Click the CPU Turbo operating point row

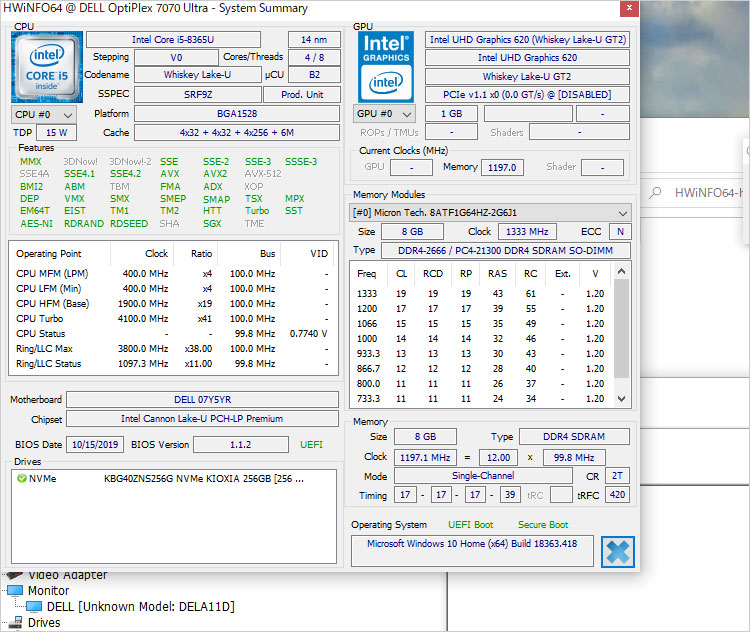[x=172, y=319]
